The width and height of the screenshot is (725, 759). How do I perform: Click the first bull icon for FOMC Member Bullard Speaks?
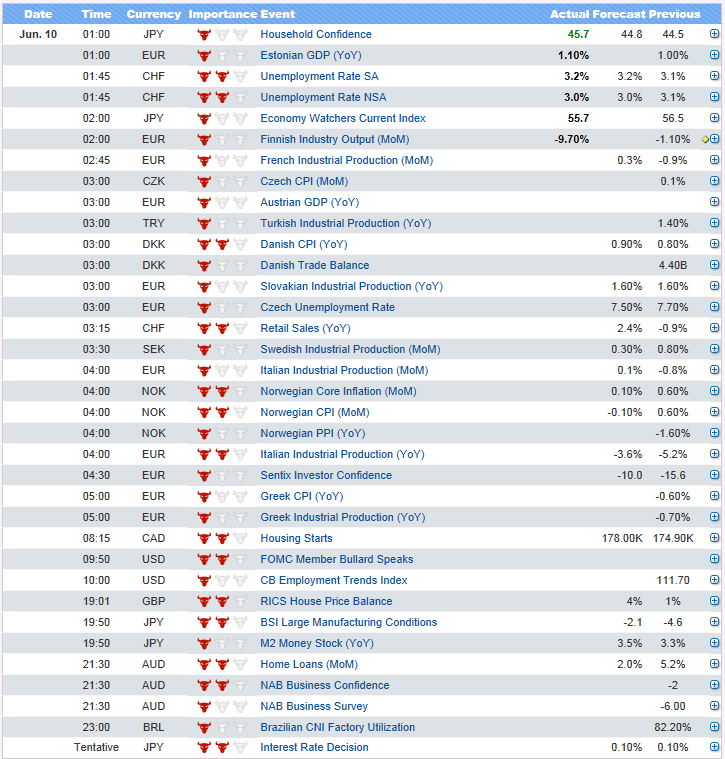click(204, 559)
